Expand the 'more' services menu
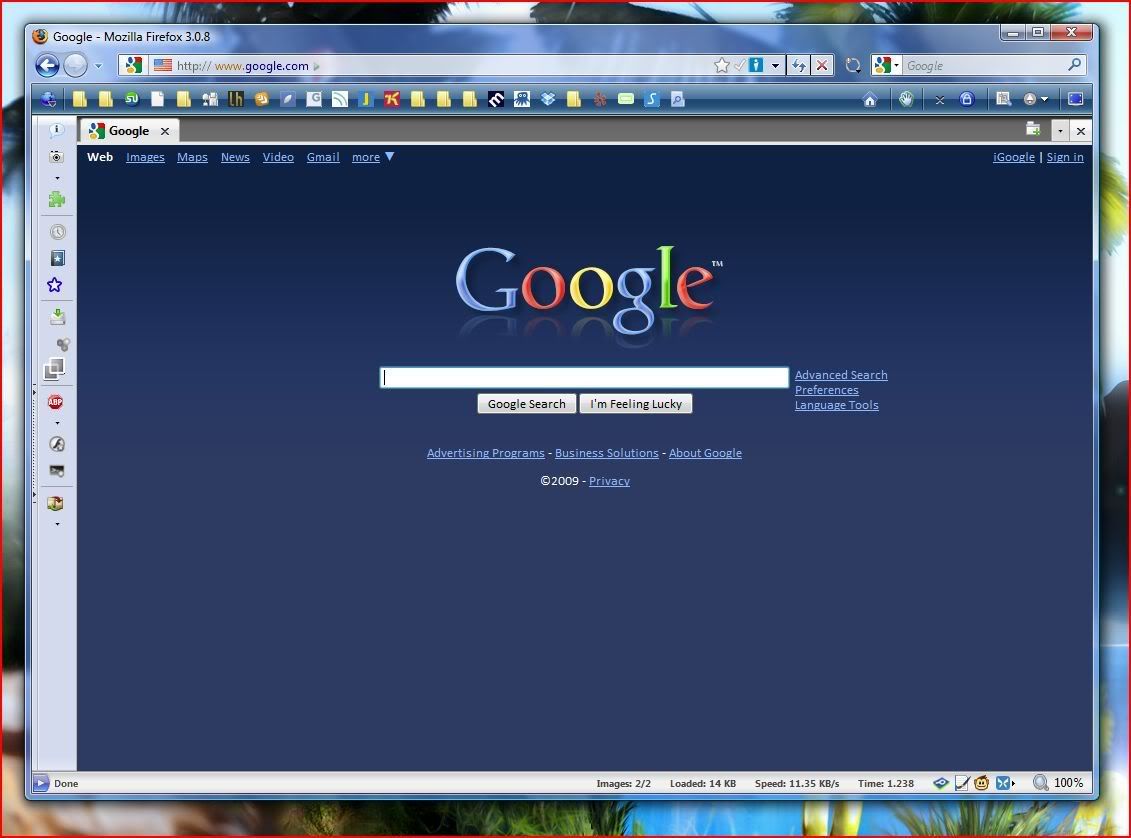The image size is (1131, 838). tap(372, 157)
